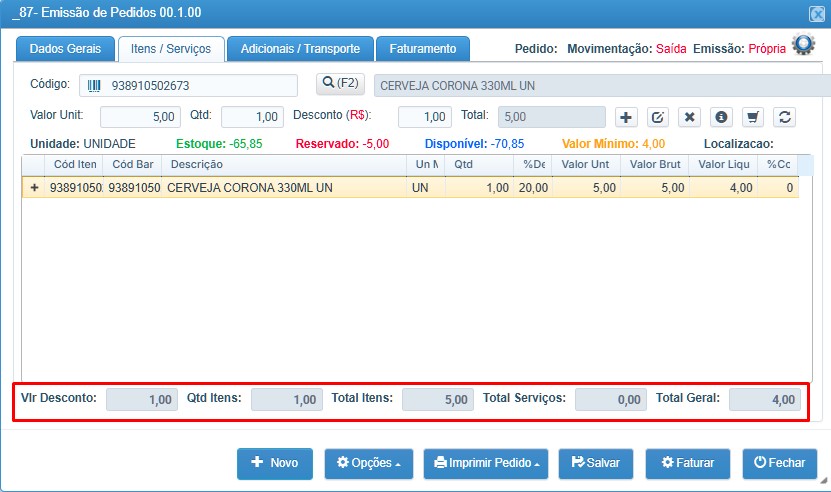This screenshot has height=492, width=831.
Task: Click the product description field CERVEJA CORONA
Action: pos(602,86)
